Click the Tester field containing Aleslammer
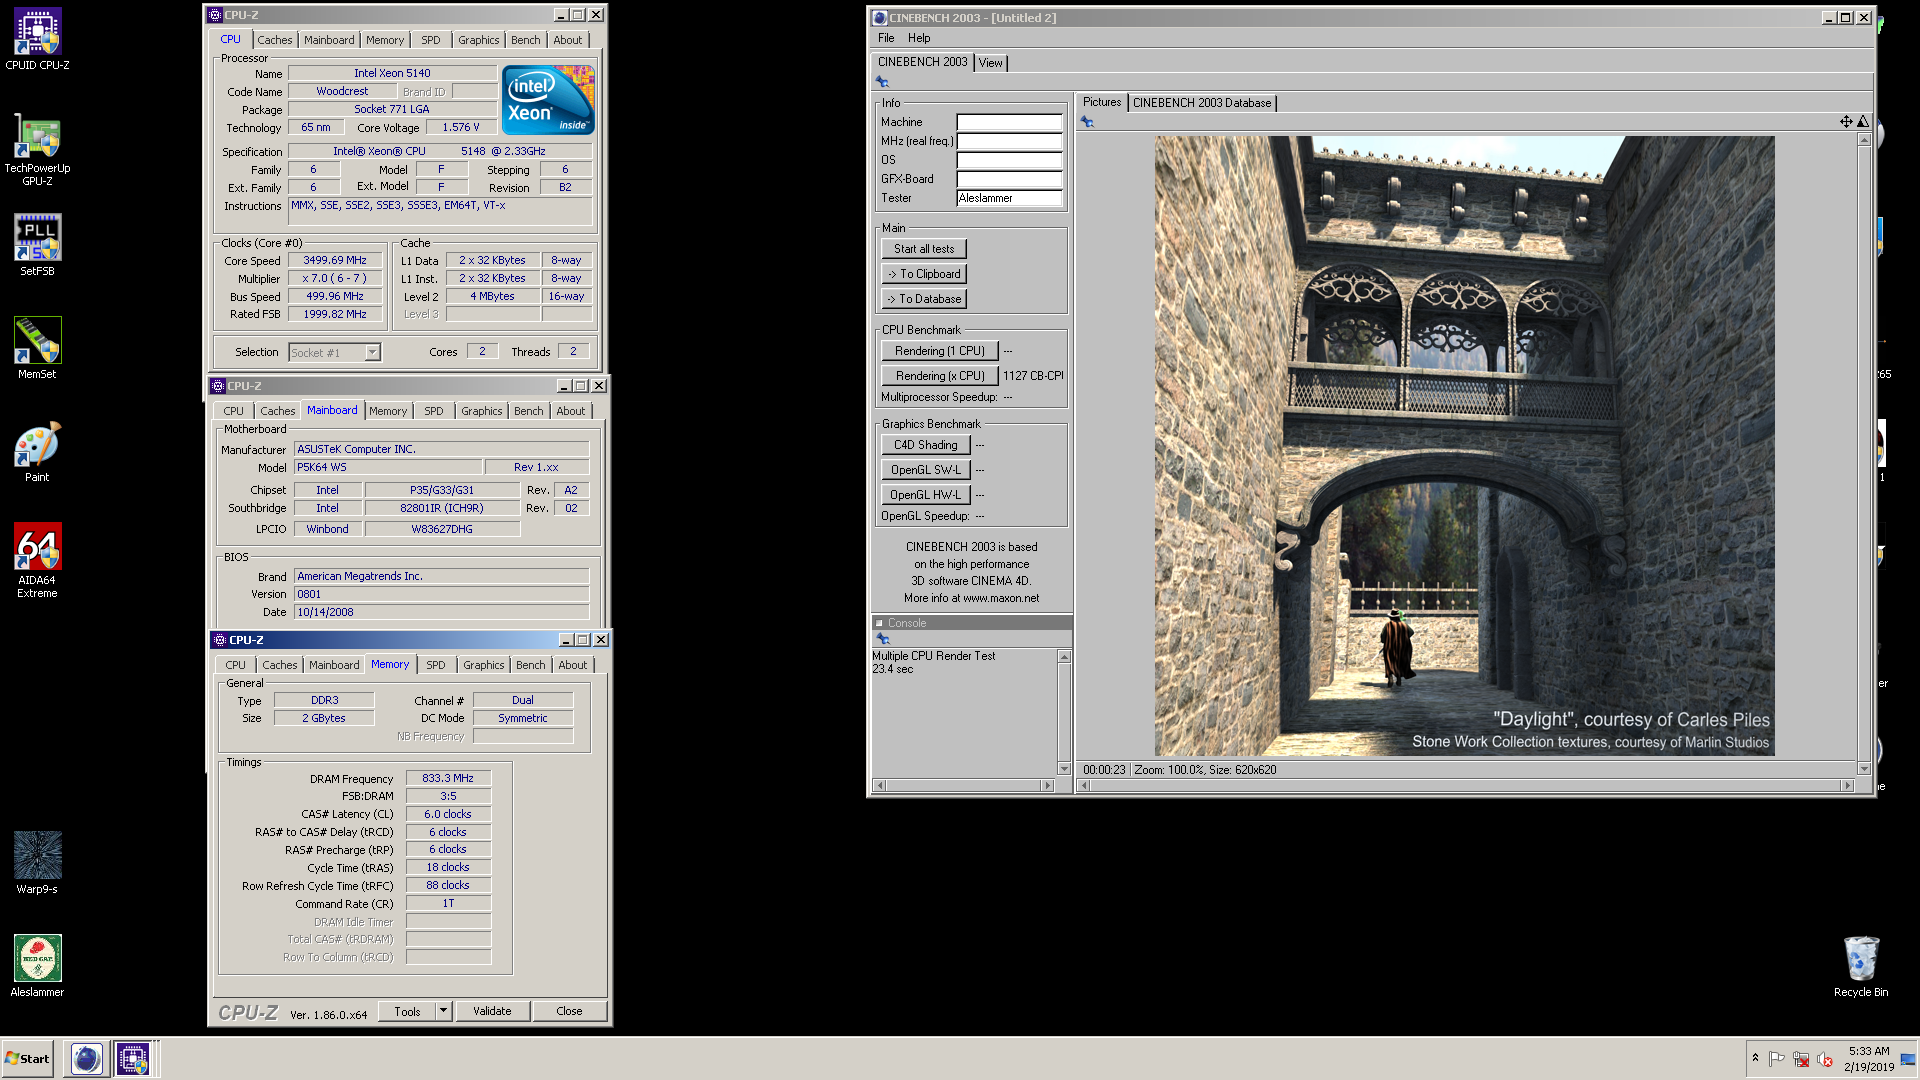Screen dimensions: 1920x1080 (1009, 198)
